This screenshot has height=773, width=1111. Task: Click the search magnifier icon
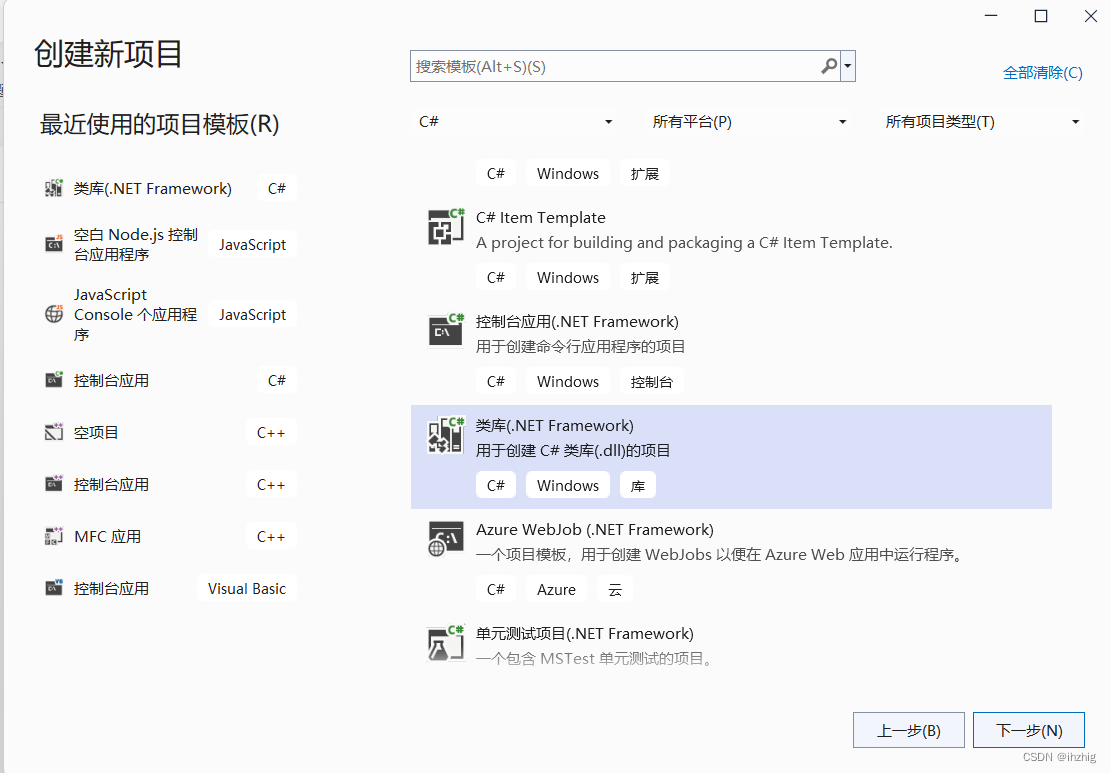829,66
